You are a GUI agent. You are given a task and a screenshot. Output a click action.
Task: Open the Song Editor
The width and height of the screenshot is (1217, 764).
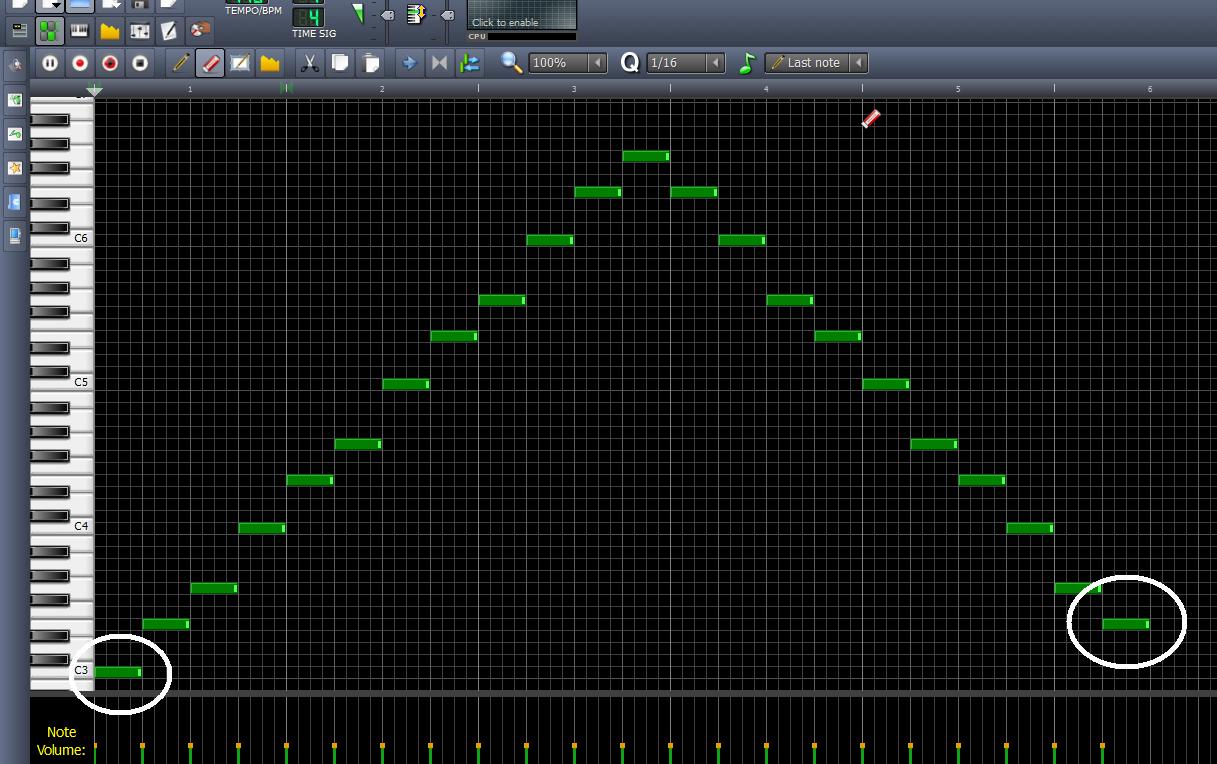pyautogui.click(x=18, y=30)
